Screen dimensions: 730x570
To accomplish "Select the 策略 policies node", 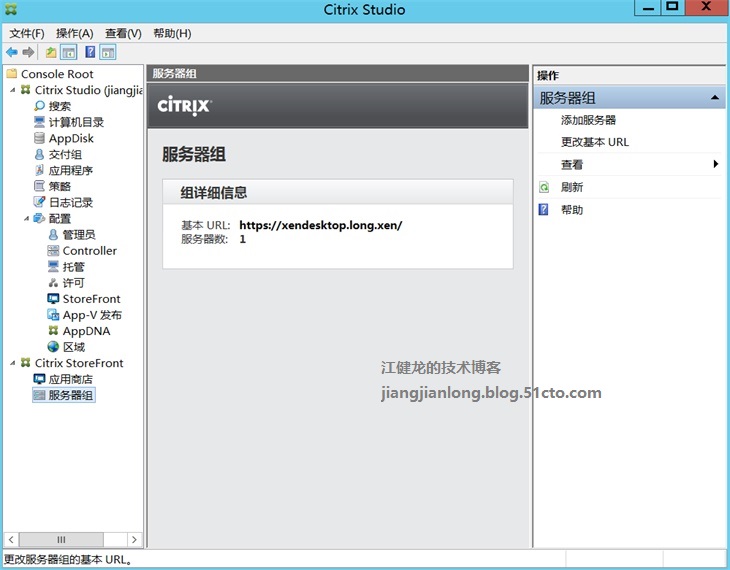I will [x=53, y=186].
